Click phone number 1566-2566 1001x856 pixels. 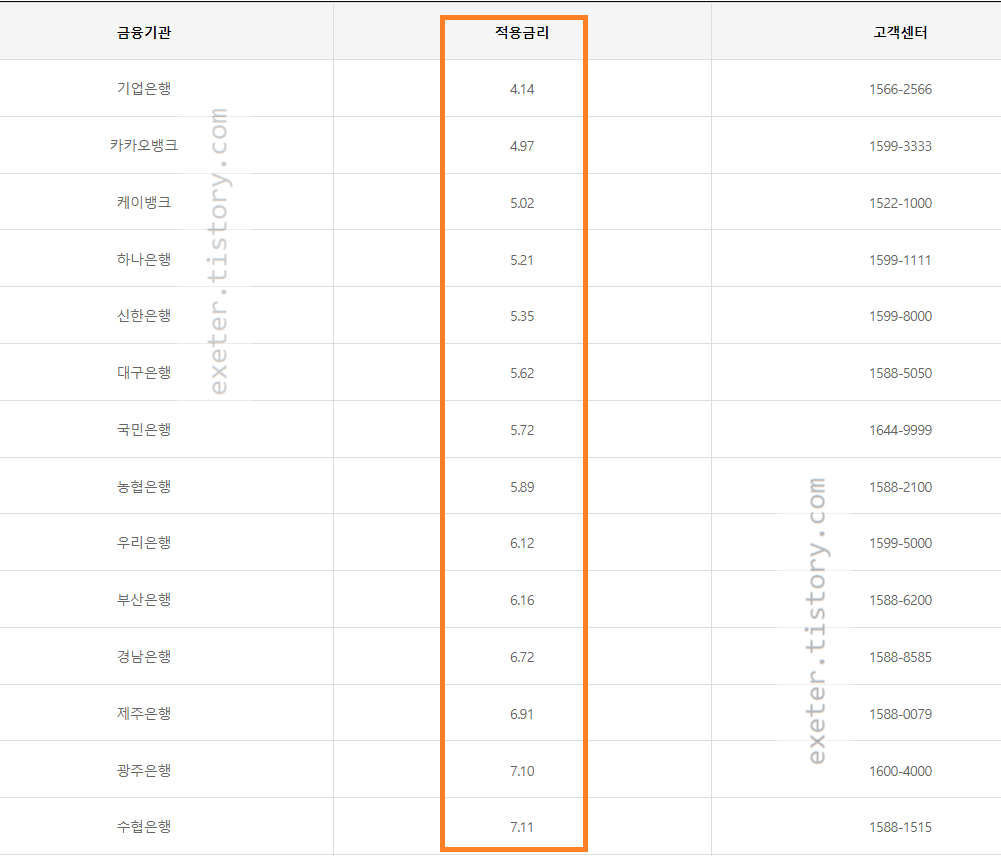pyautogui.click(x=900, y=89)
